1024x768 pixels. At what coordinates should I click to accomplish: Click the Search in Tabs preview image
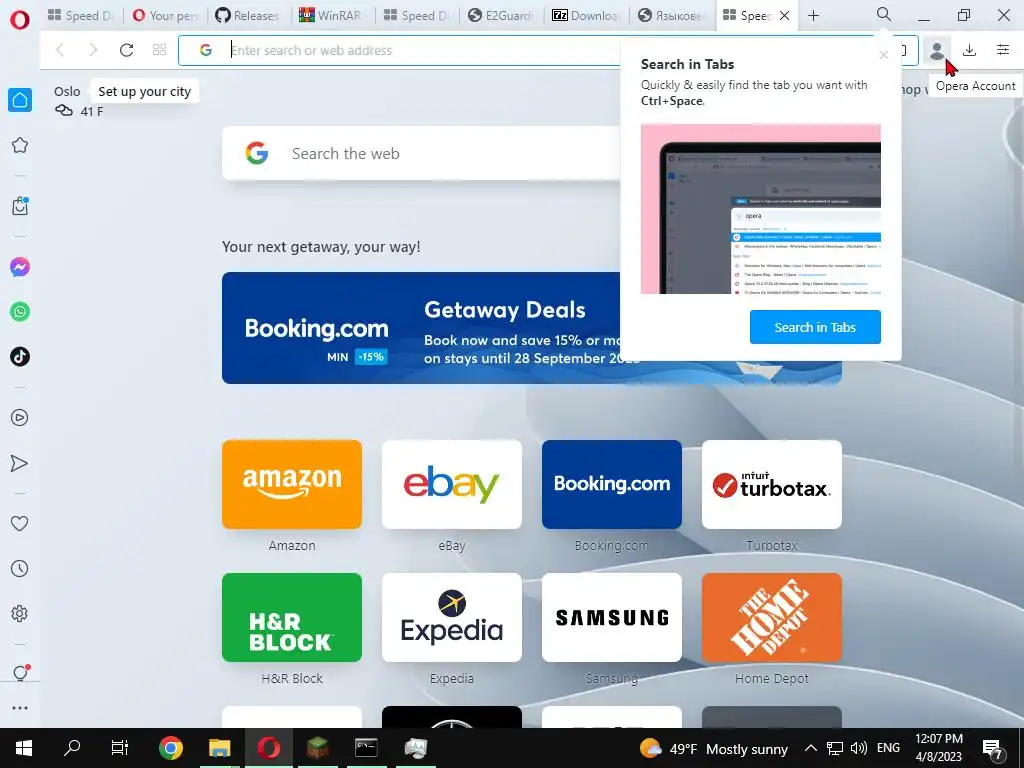click(761, 209)
